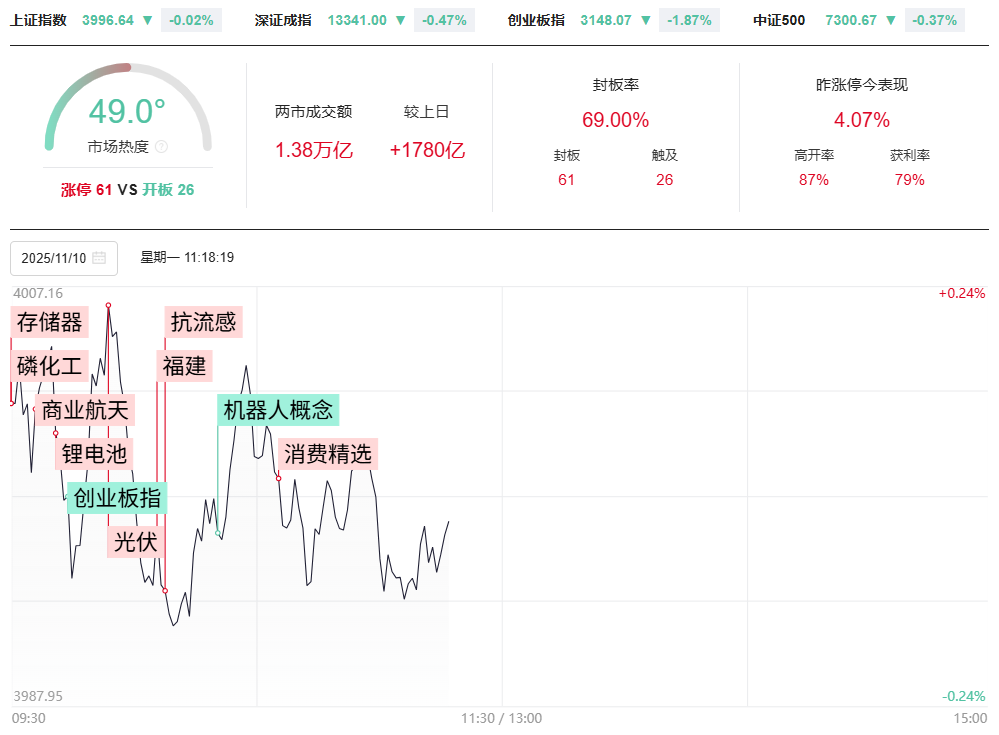This screenshot has width=999, height=735.
Task: Select the 2025/11/10 date text field
Action: coord(50,258)
